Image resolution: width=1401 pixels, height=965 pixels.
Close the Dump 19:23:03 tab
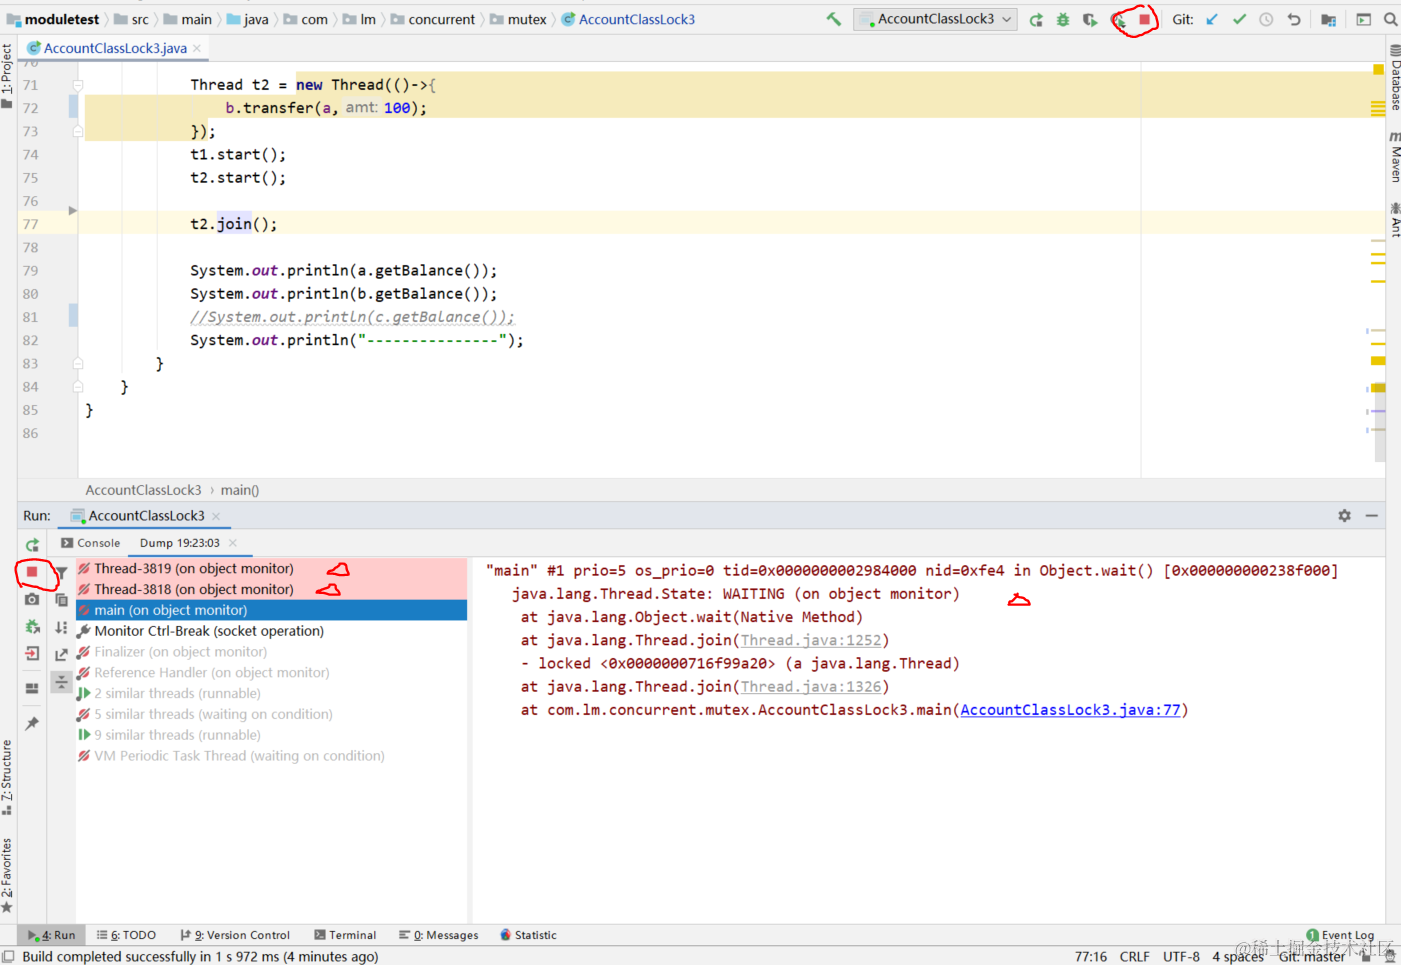(232, 543)
